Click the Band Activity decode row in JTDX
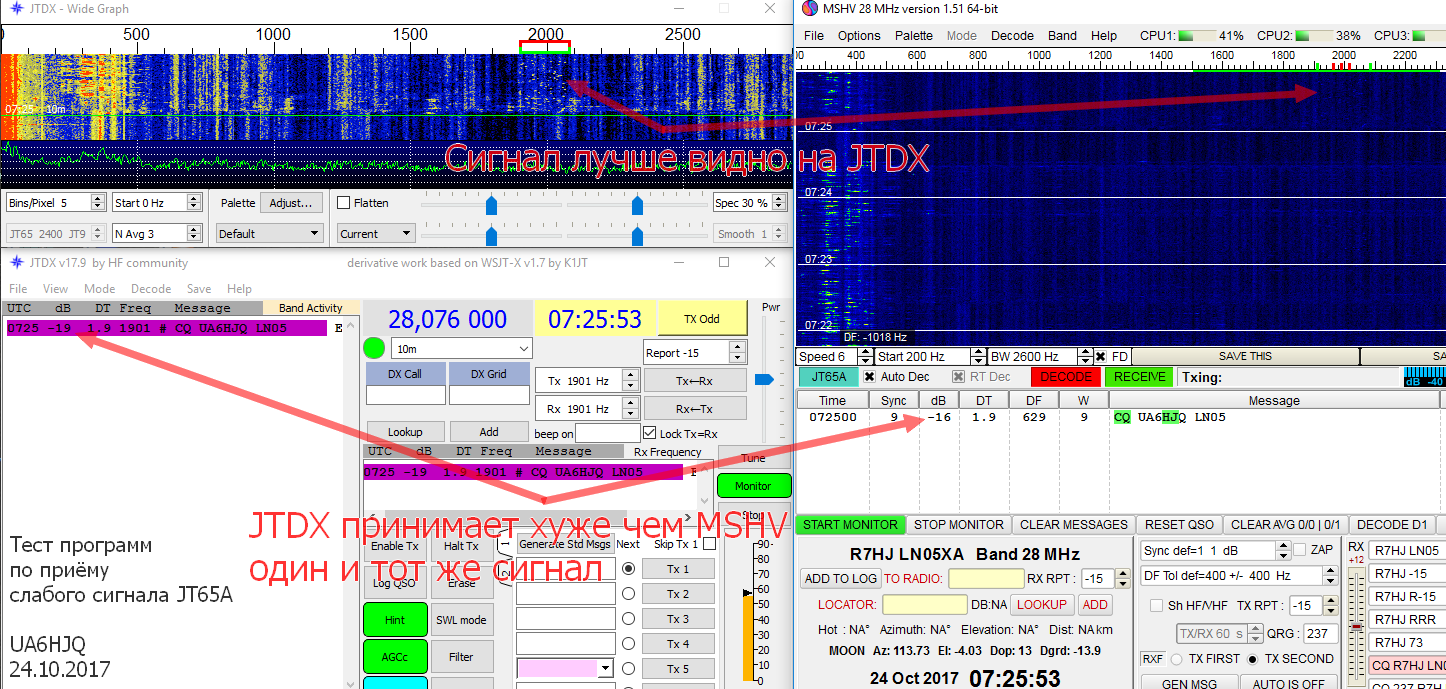This screenshot has height=689, width=1446. (167, 328)
